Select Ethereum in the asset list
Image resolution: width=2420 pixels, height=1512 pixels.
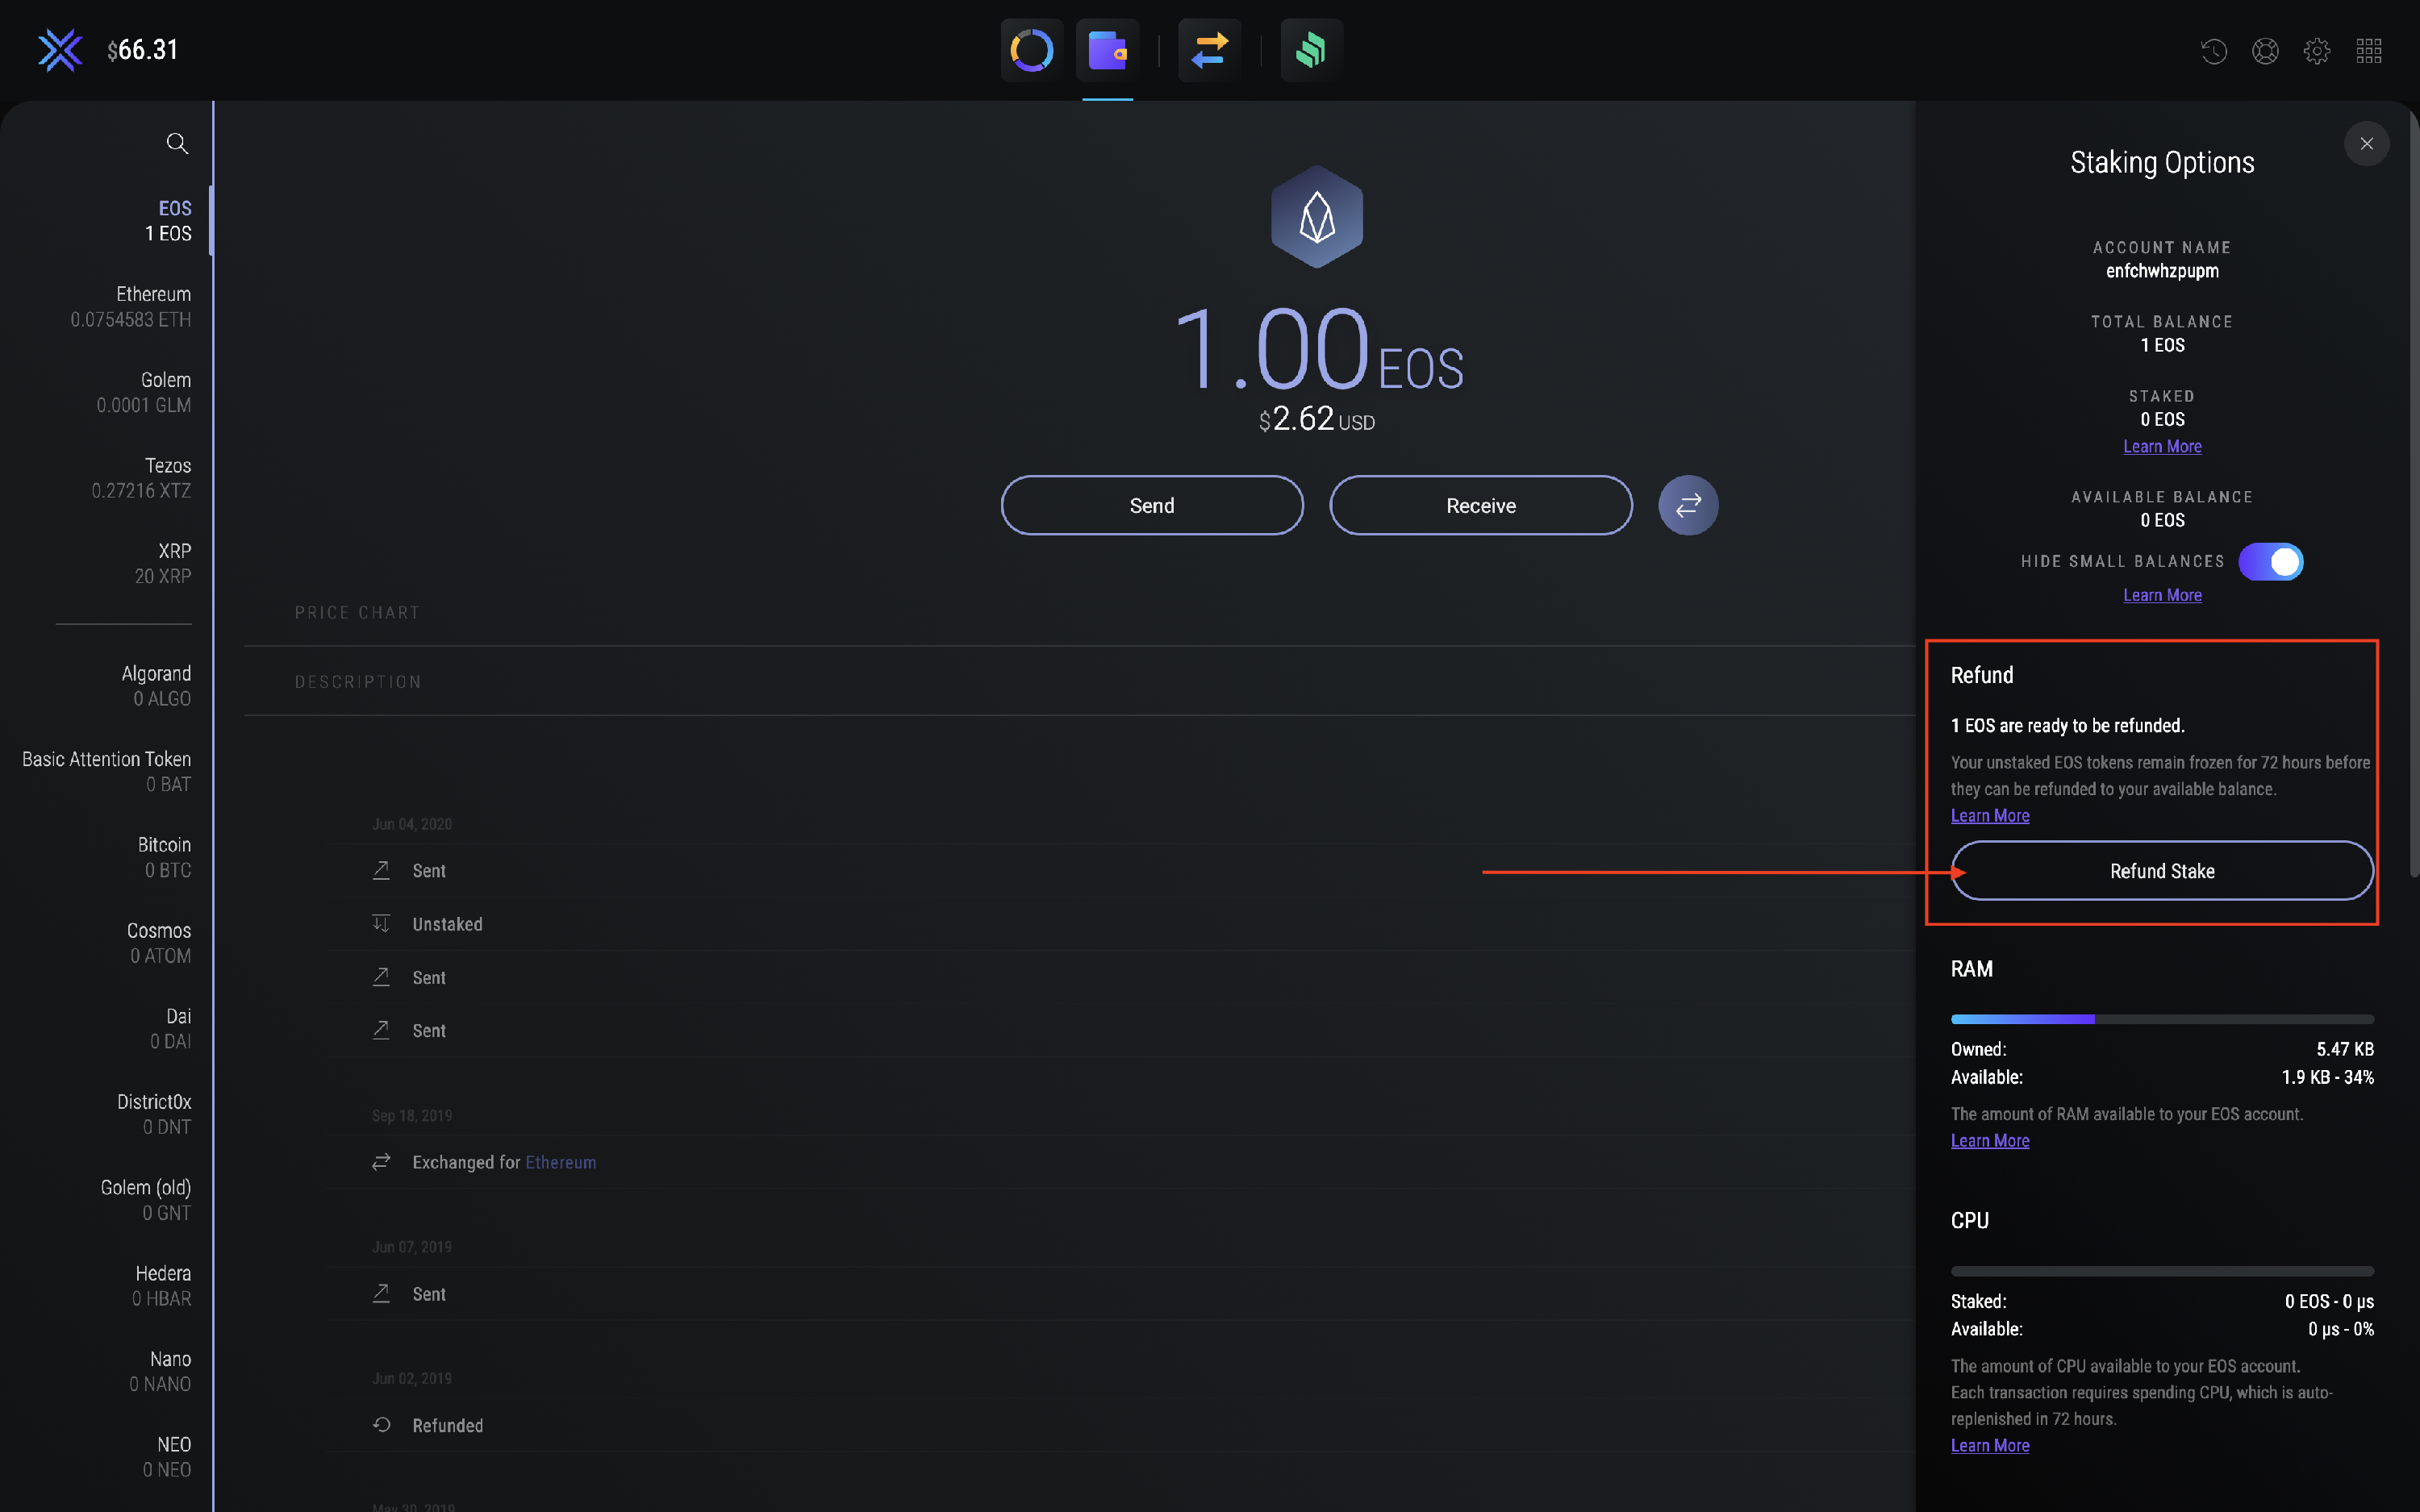130,306
